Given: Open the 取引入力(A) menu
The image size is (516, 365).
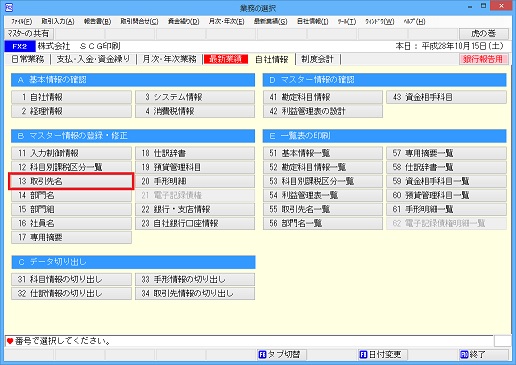Looking at the screenshot, I should (x=58, y=22).
